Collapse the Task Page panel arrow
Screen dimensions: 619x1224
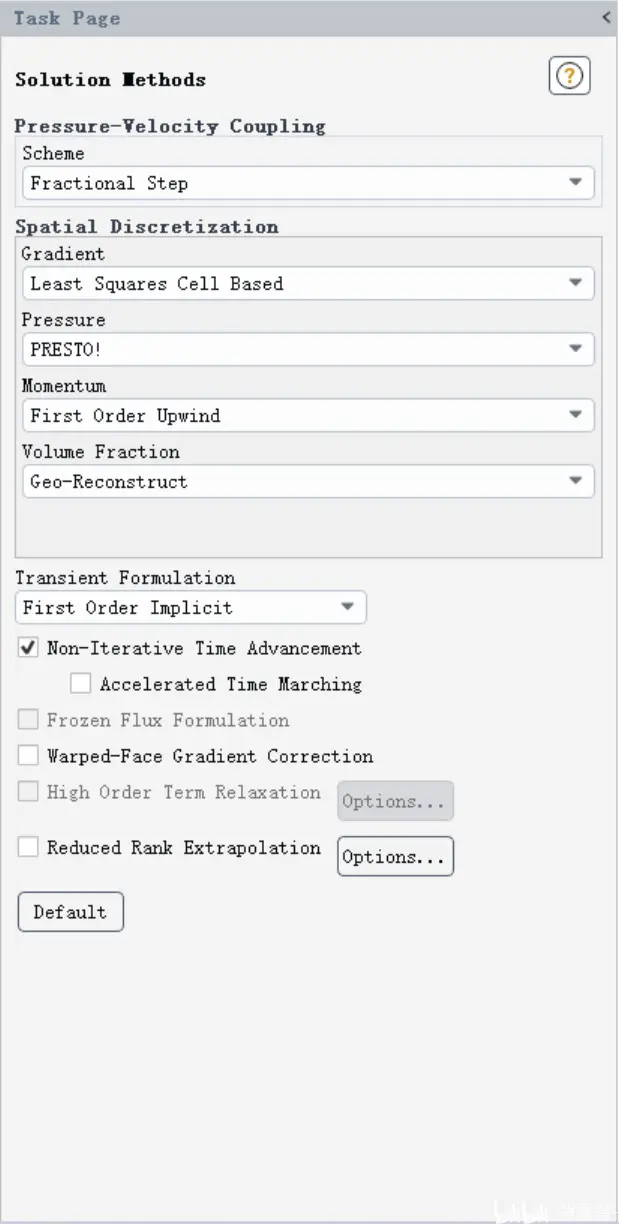click(606, 17)
